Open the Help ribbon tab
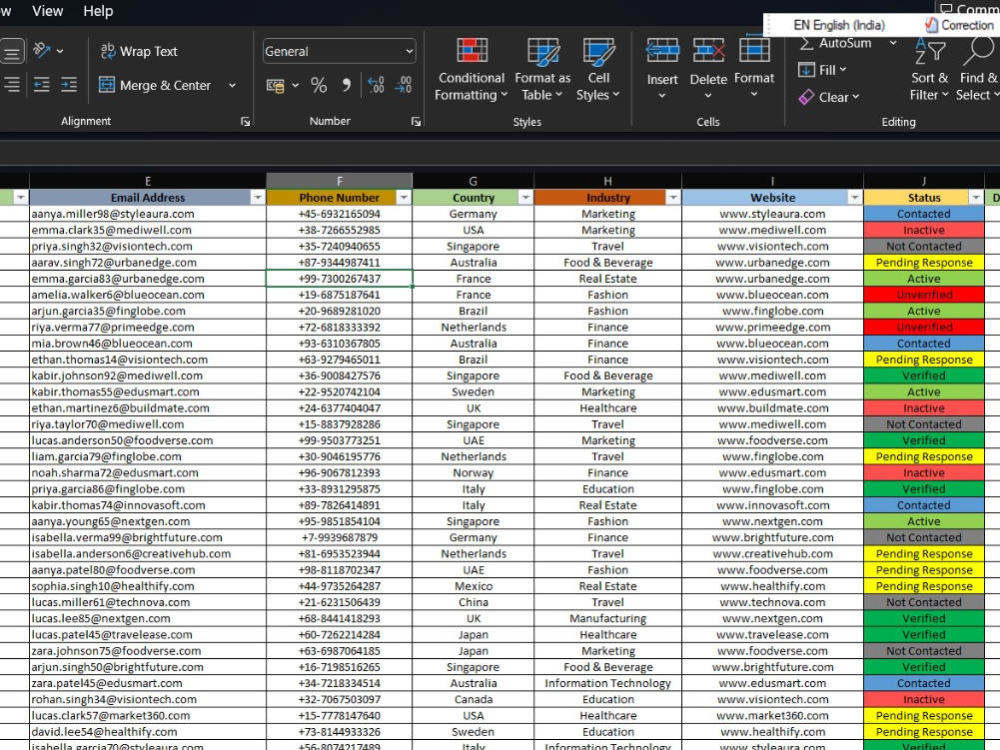Viewport: 1000px width, 750px height. point(98,11)
